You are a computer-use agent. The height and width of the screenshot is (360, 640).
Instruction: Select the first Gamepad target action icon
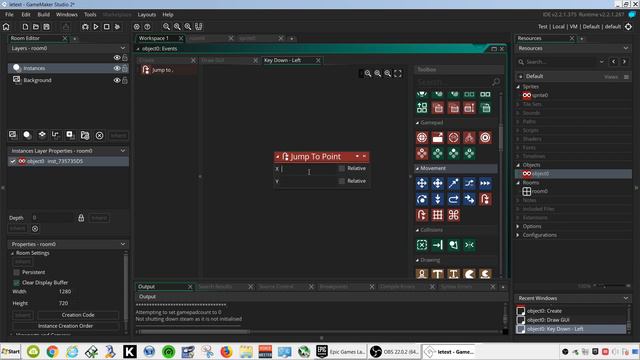(422, 138)
